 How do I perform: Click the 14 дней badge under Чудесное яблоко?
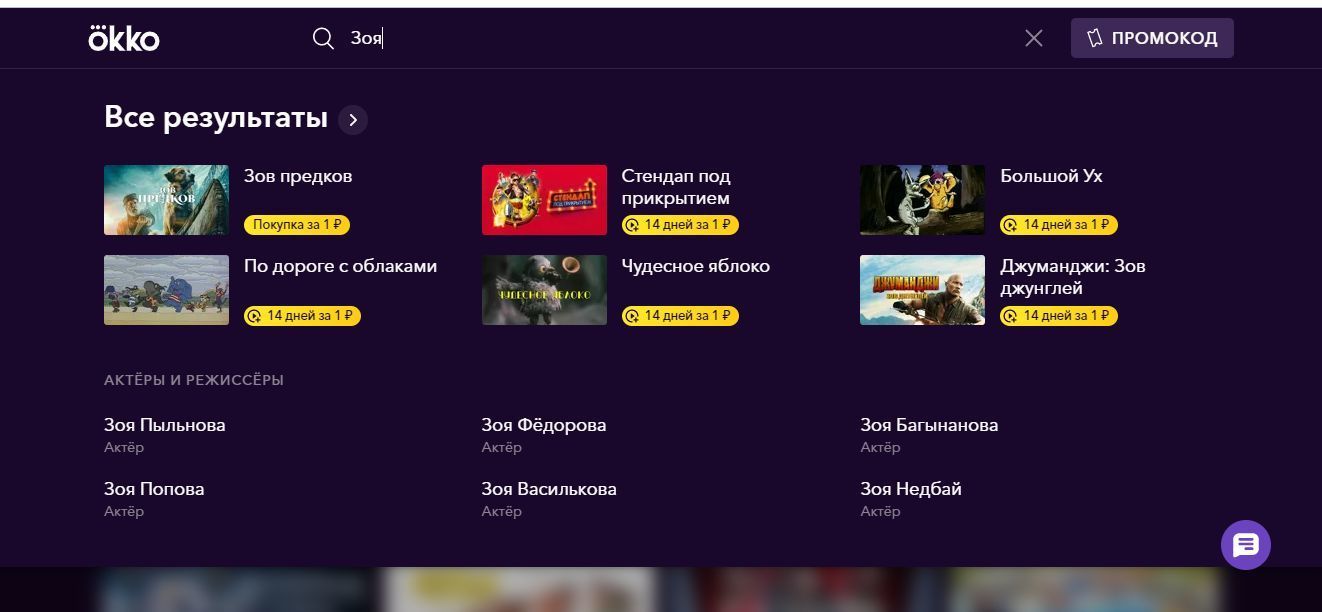[680, 316]
